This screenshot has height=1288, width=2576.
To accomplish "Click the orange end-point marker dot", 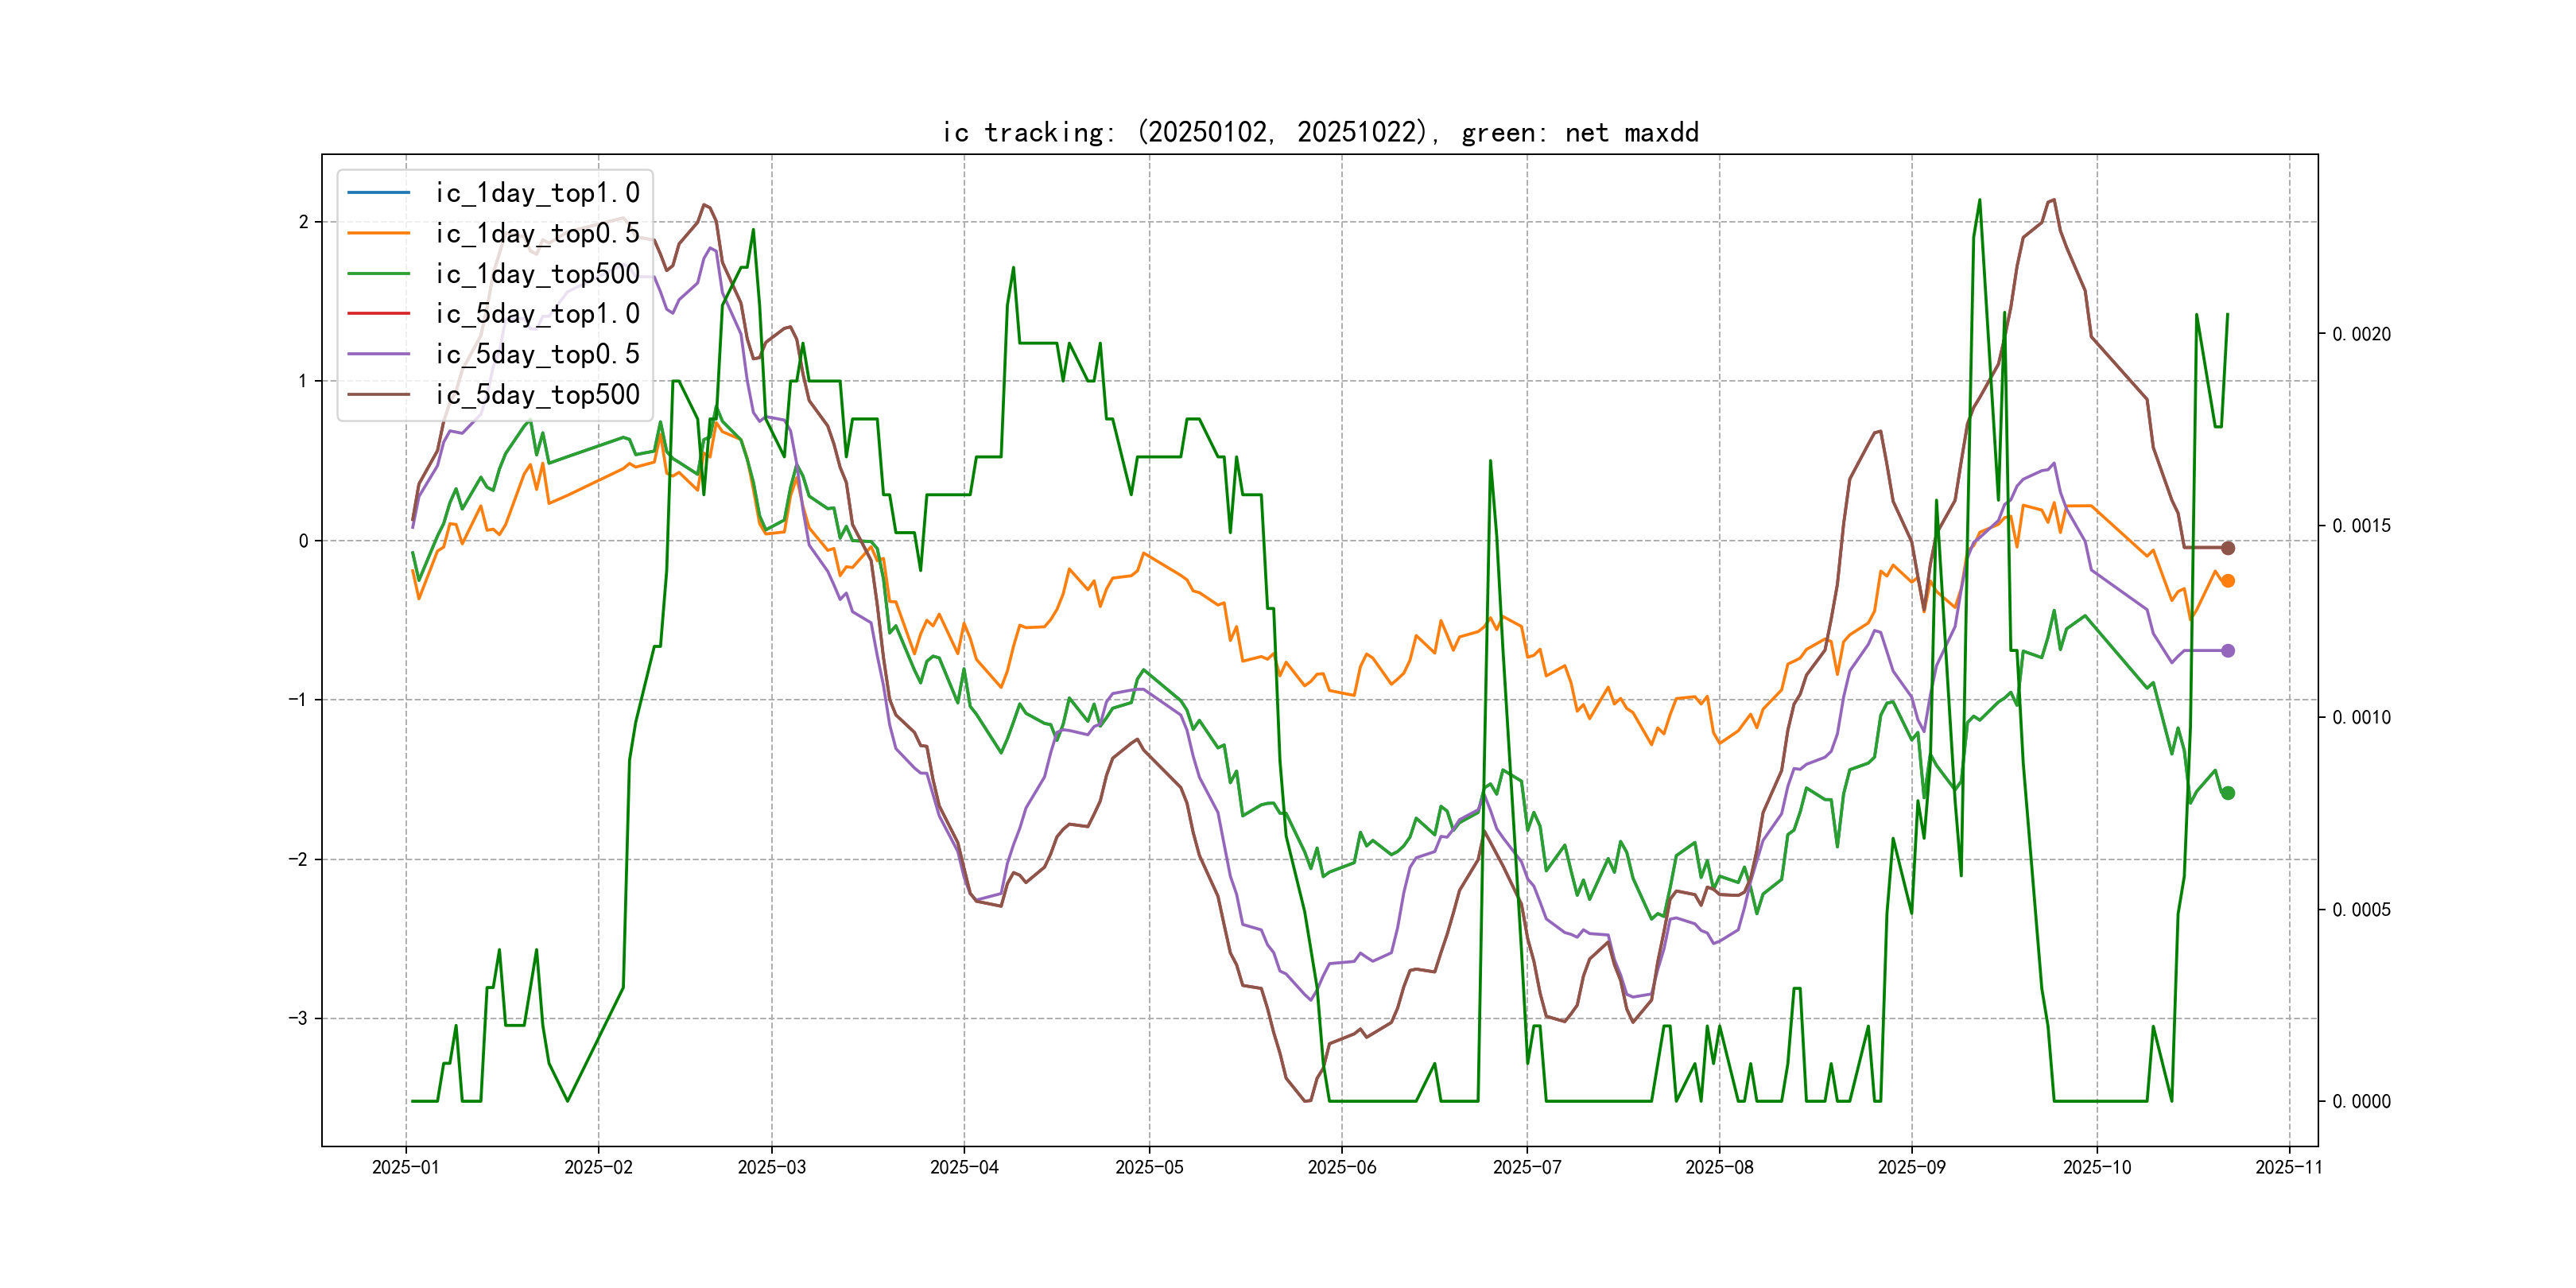I will tap(2227, 581).
